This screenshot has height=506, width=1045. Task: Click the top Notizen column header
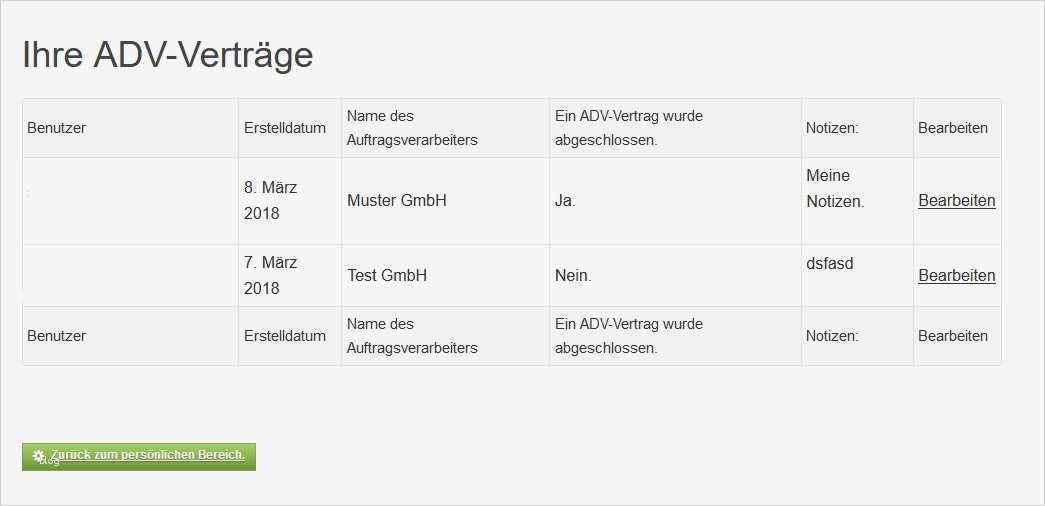[832, 128]
